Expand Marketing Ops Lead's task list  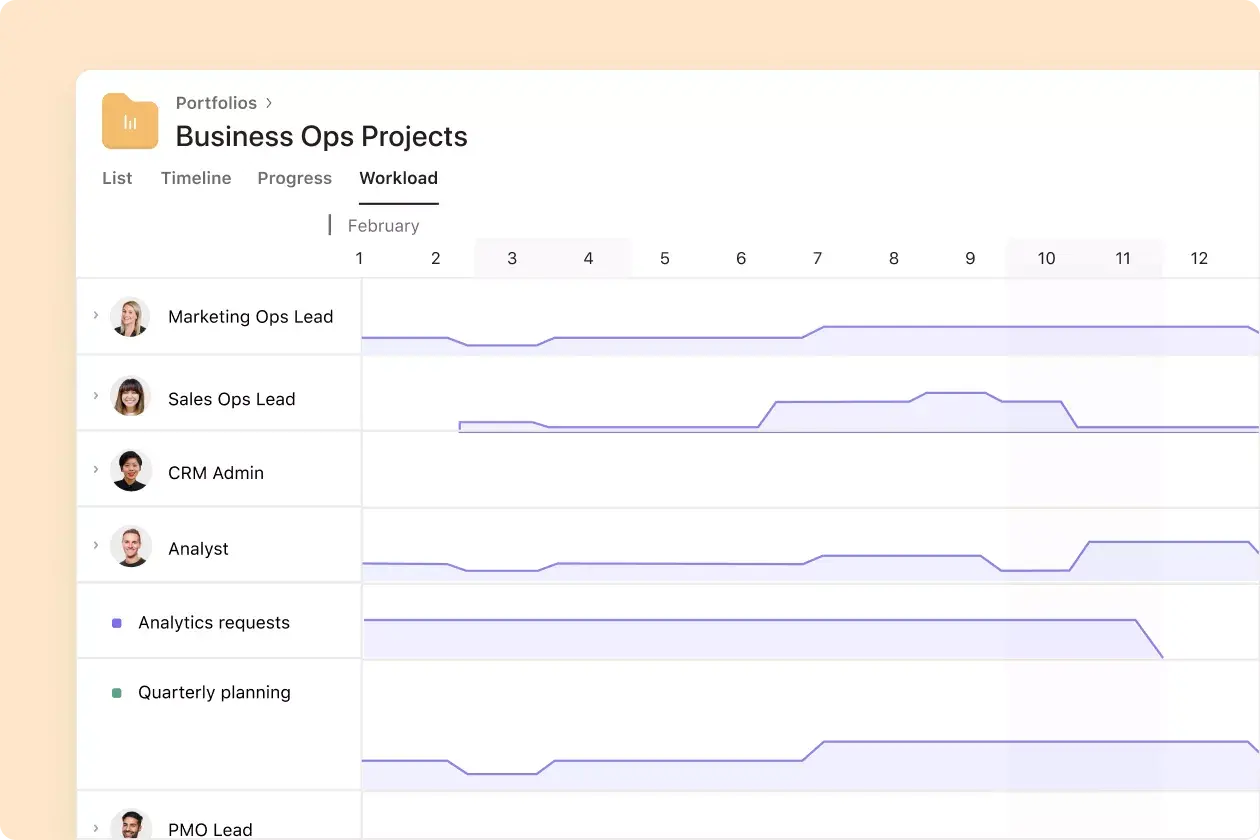pyautogui.click(x=95, y=316)
